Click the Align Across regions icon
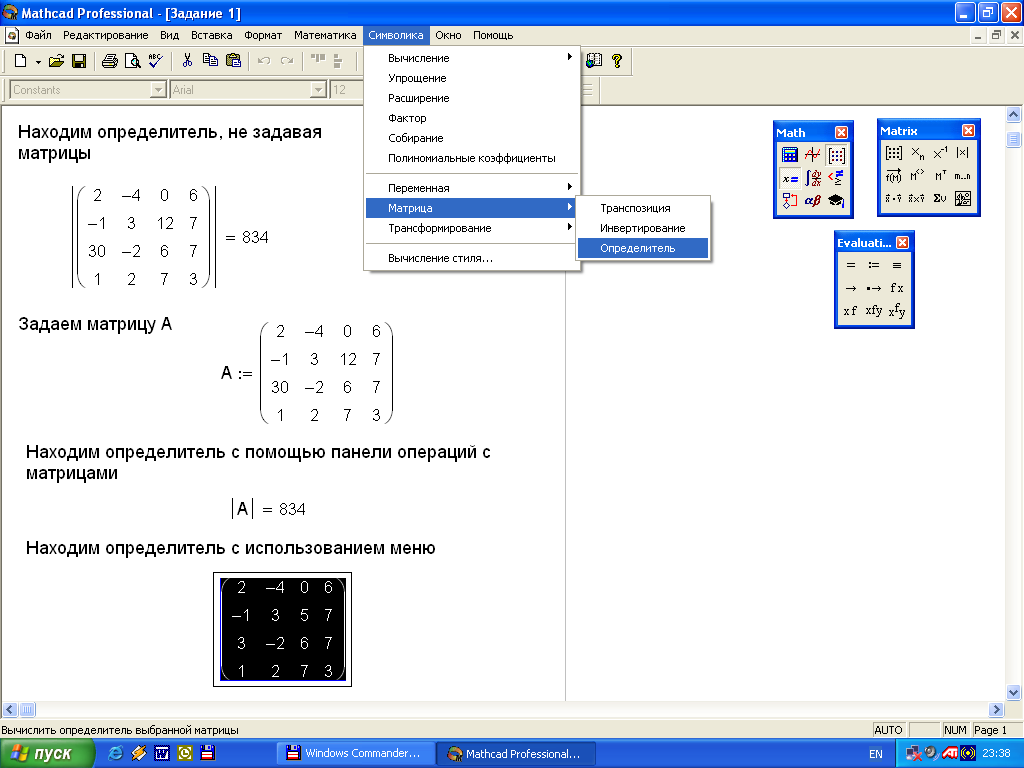1024x768 pixels. click(317, 61)
